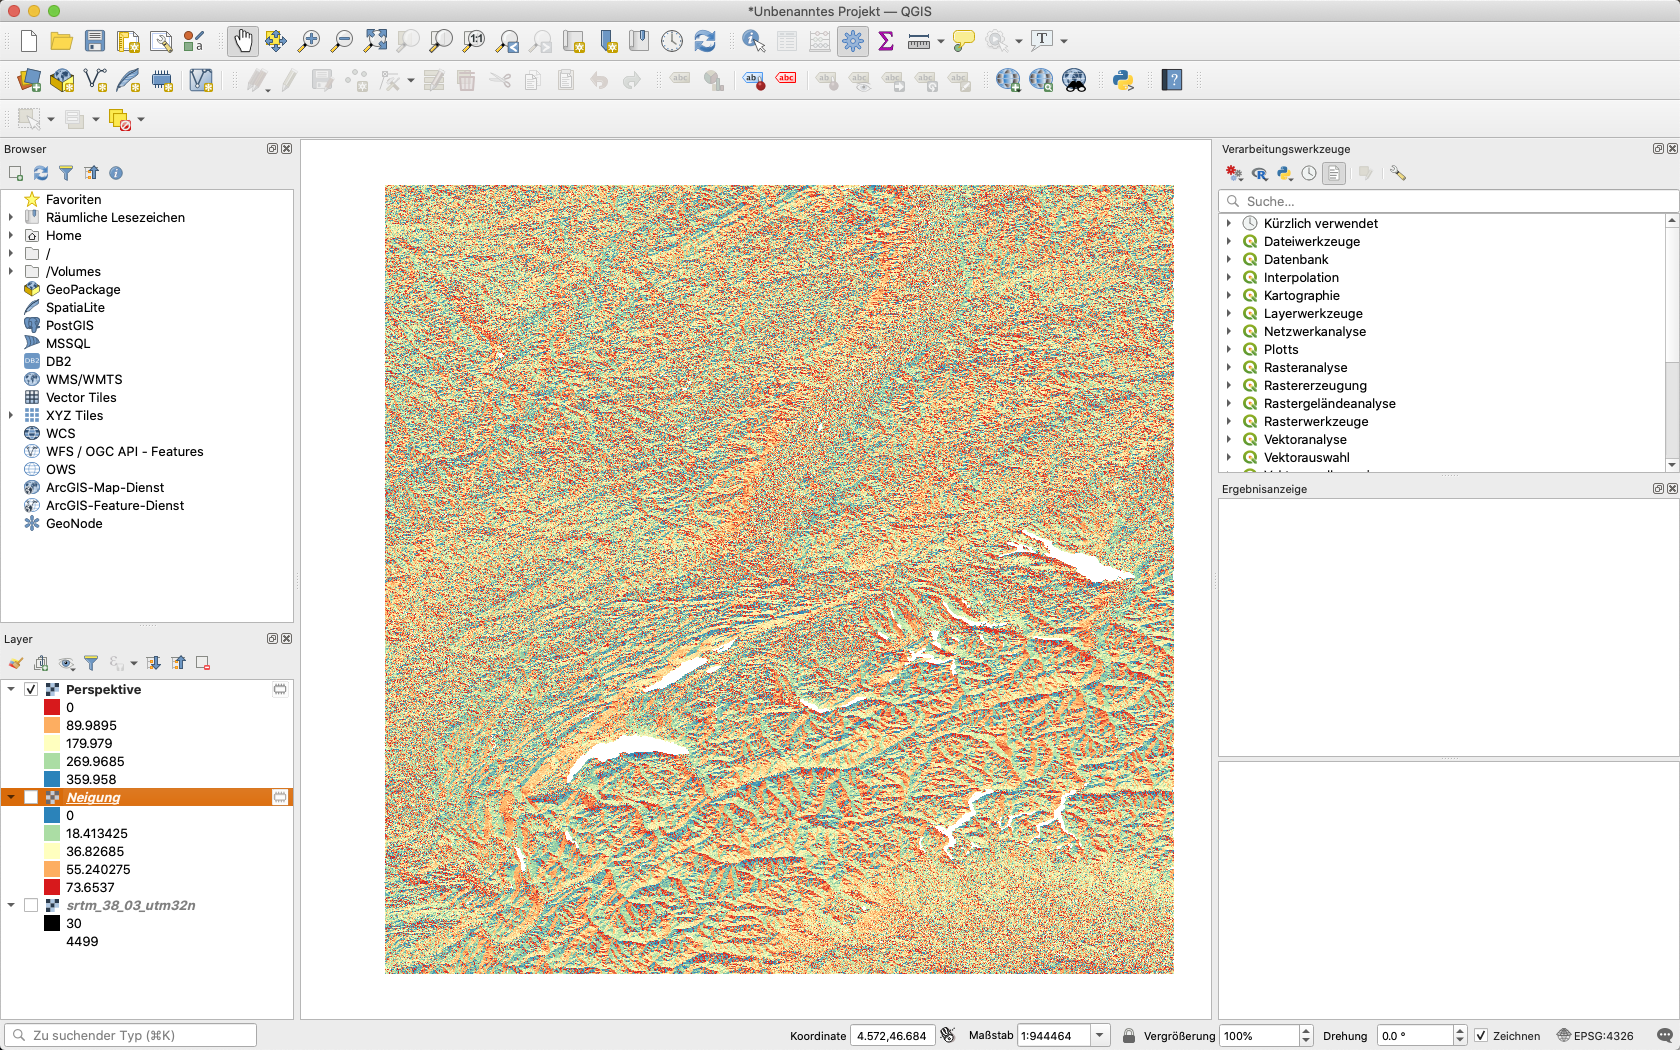Select the Pan Map hand tool
This screenshot has width=1680, height=1050.
(x=243, y=41)
